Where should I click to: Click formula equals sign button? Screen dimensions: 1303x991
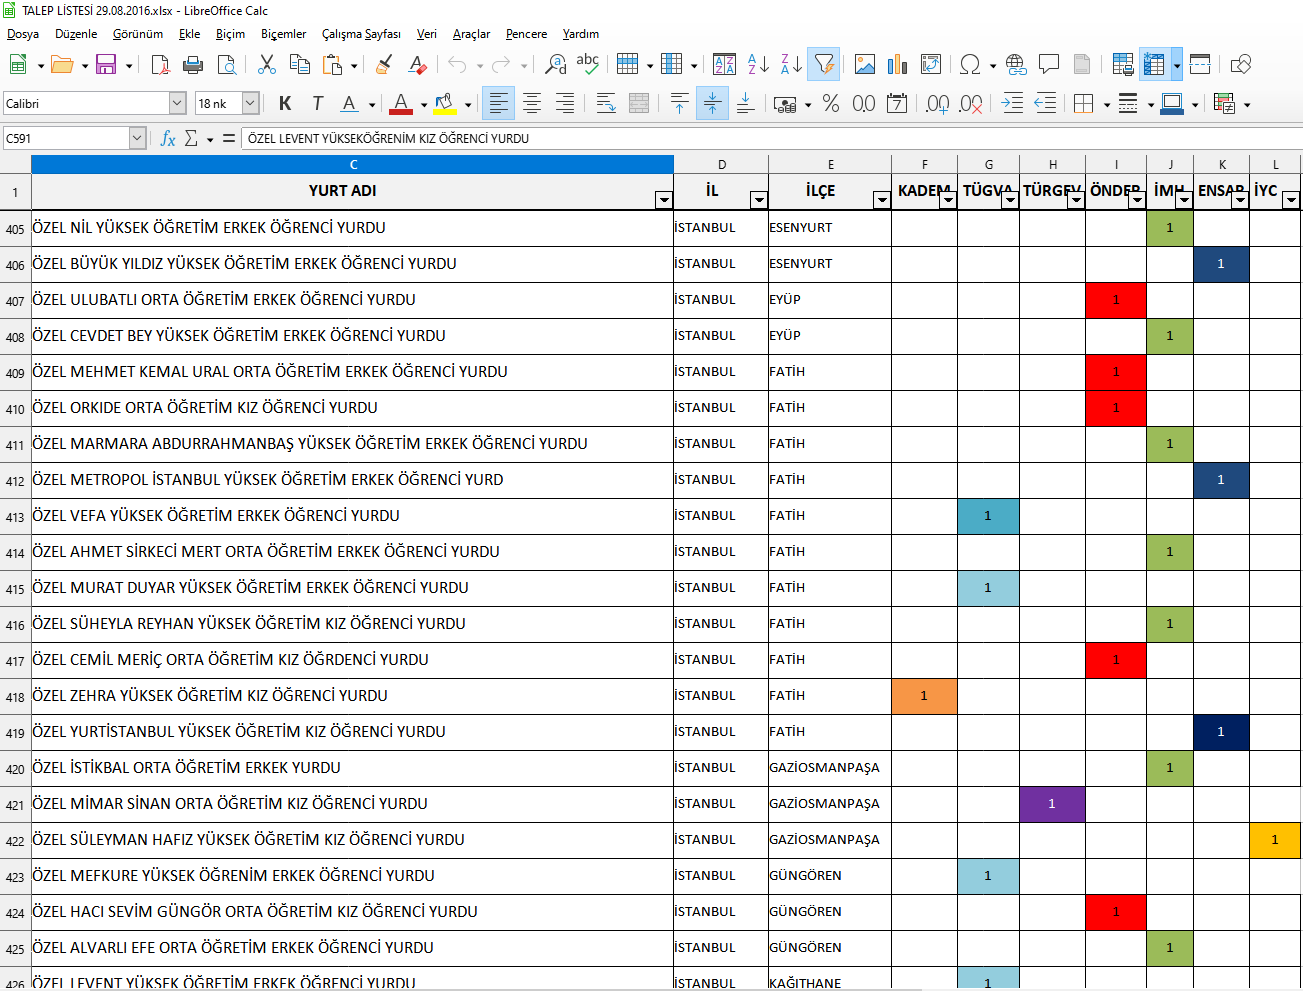[229, 138]
